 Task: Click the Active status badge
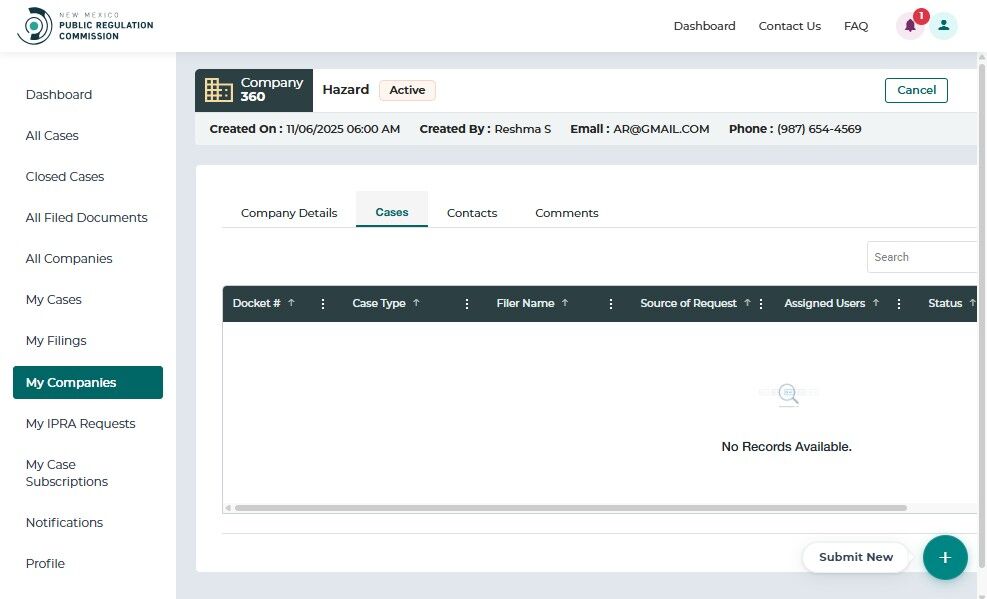point(407,90)
